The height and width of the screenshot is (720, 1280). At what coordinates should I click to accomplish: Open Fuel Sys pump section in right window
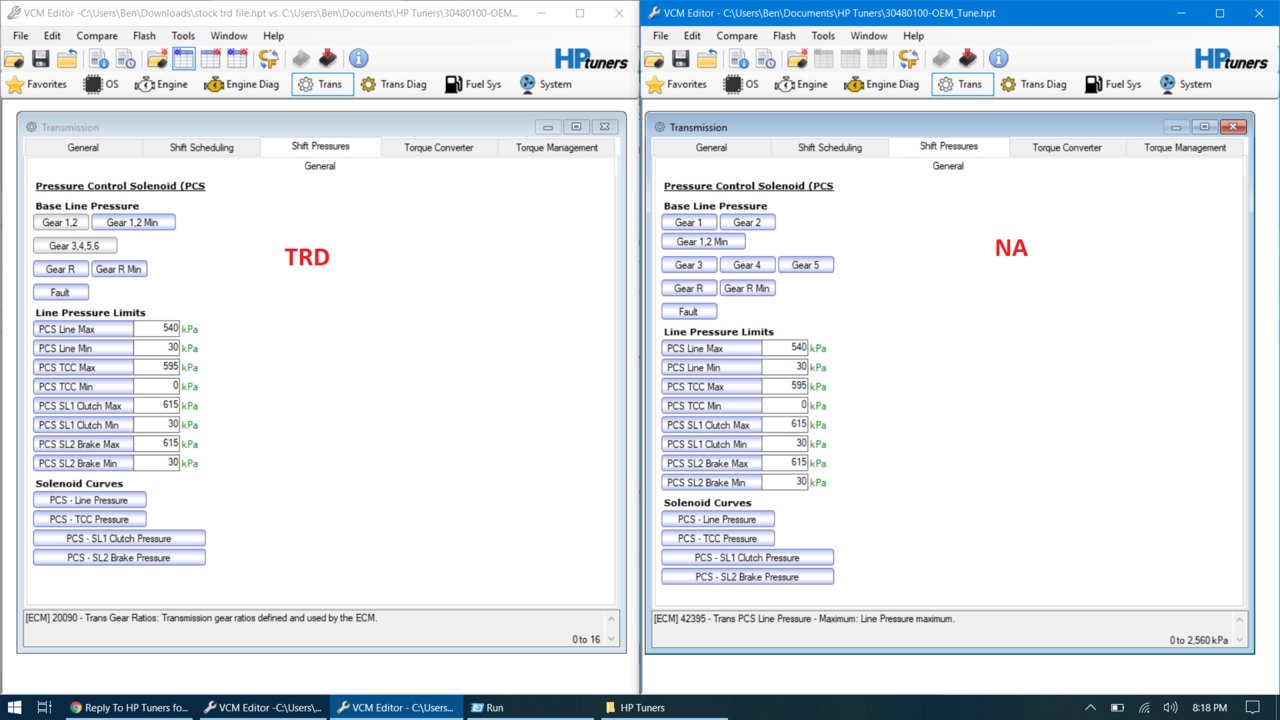coord(1114,84)
